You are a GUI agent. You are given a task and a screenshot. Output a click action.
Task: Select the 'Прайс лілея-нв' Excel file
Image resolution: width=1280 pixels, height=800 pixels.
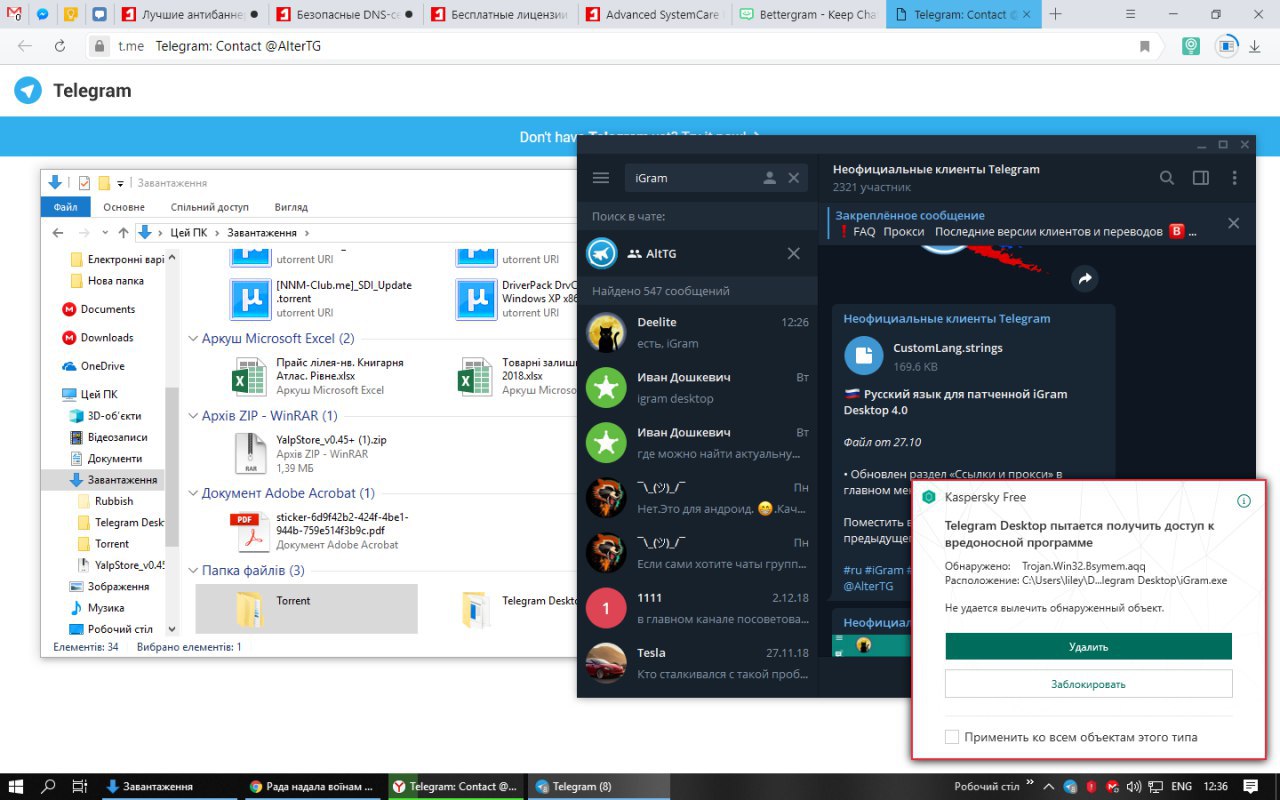(x=306, y=376)
